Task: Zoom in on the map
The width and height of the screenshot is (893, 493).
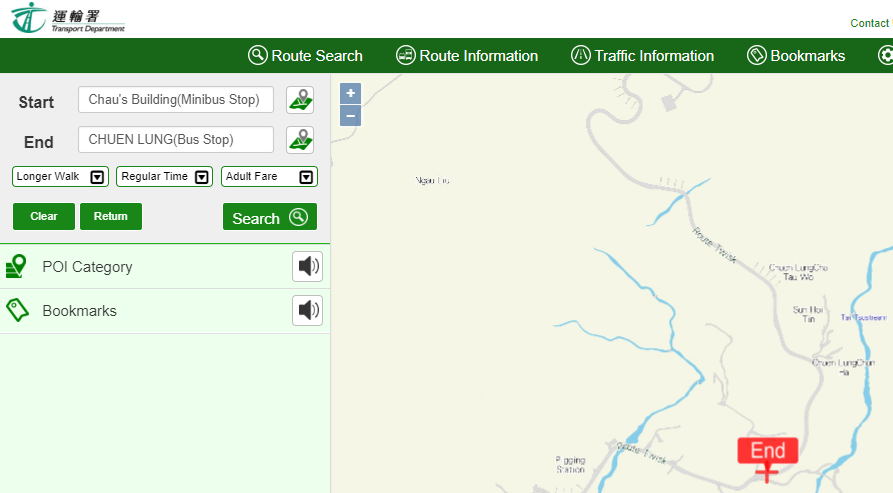Action: click(350, 94)
